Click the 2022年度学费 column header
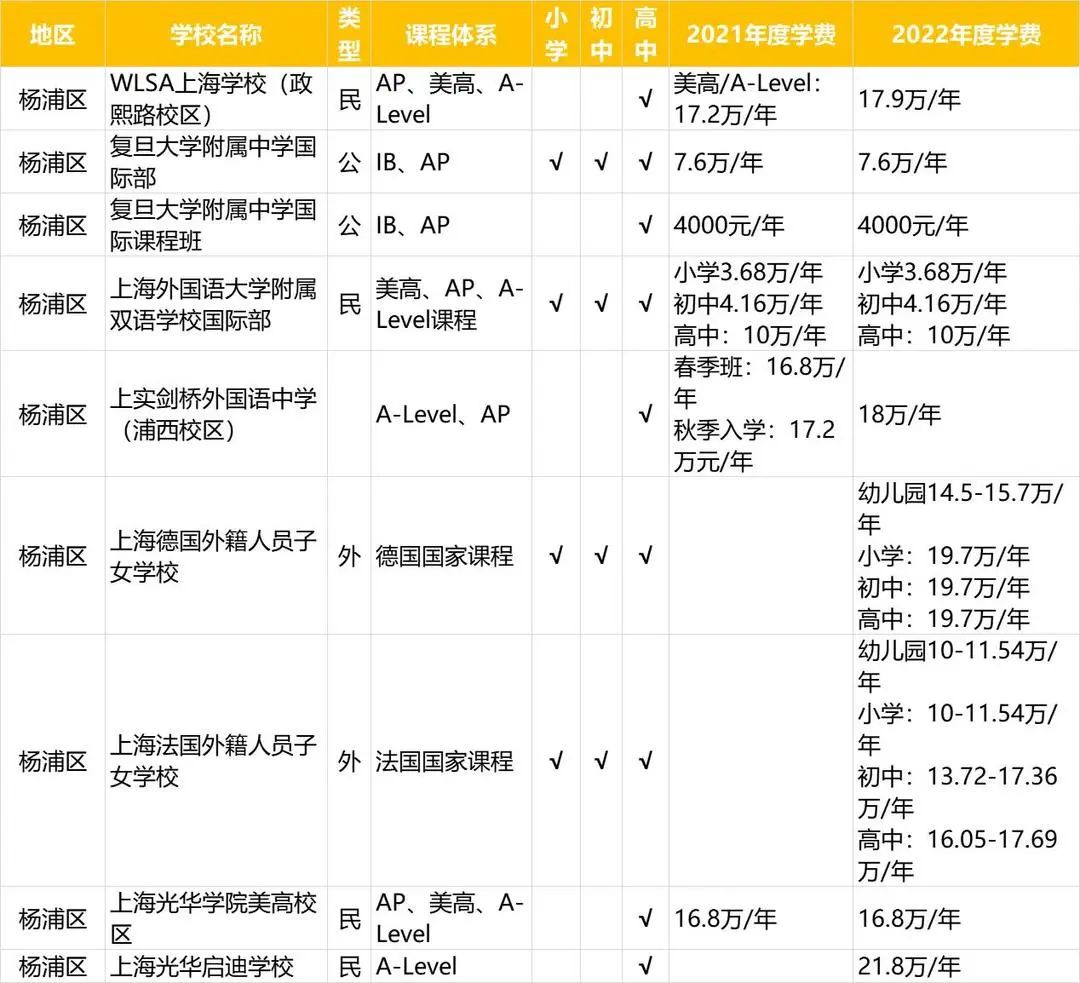 point(966,34)
